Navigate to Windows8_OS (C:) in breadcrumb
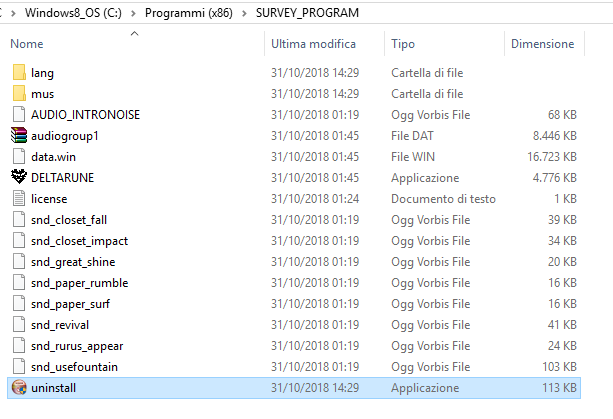This screenshot has height=419, width=613. pyautogui.click(x=73, y=13)
